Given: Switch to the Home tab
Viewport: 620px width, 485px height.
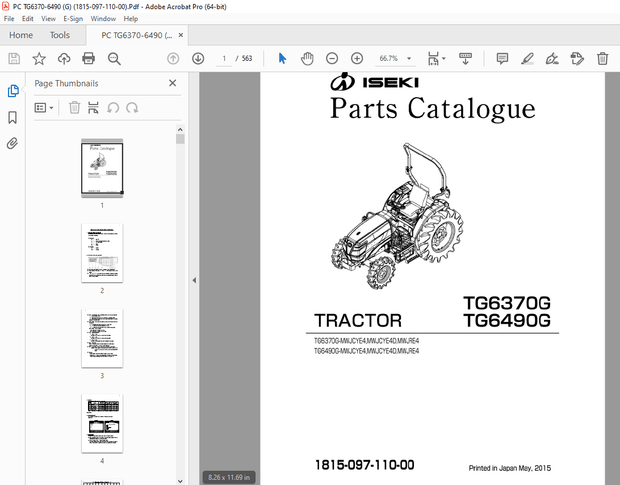Looking at the screenshot, I should pos(21,35).
